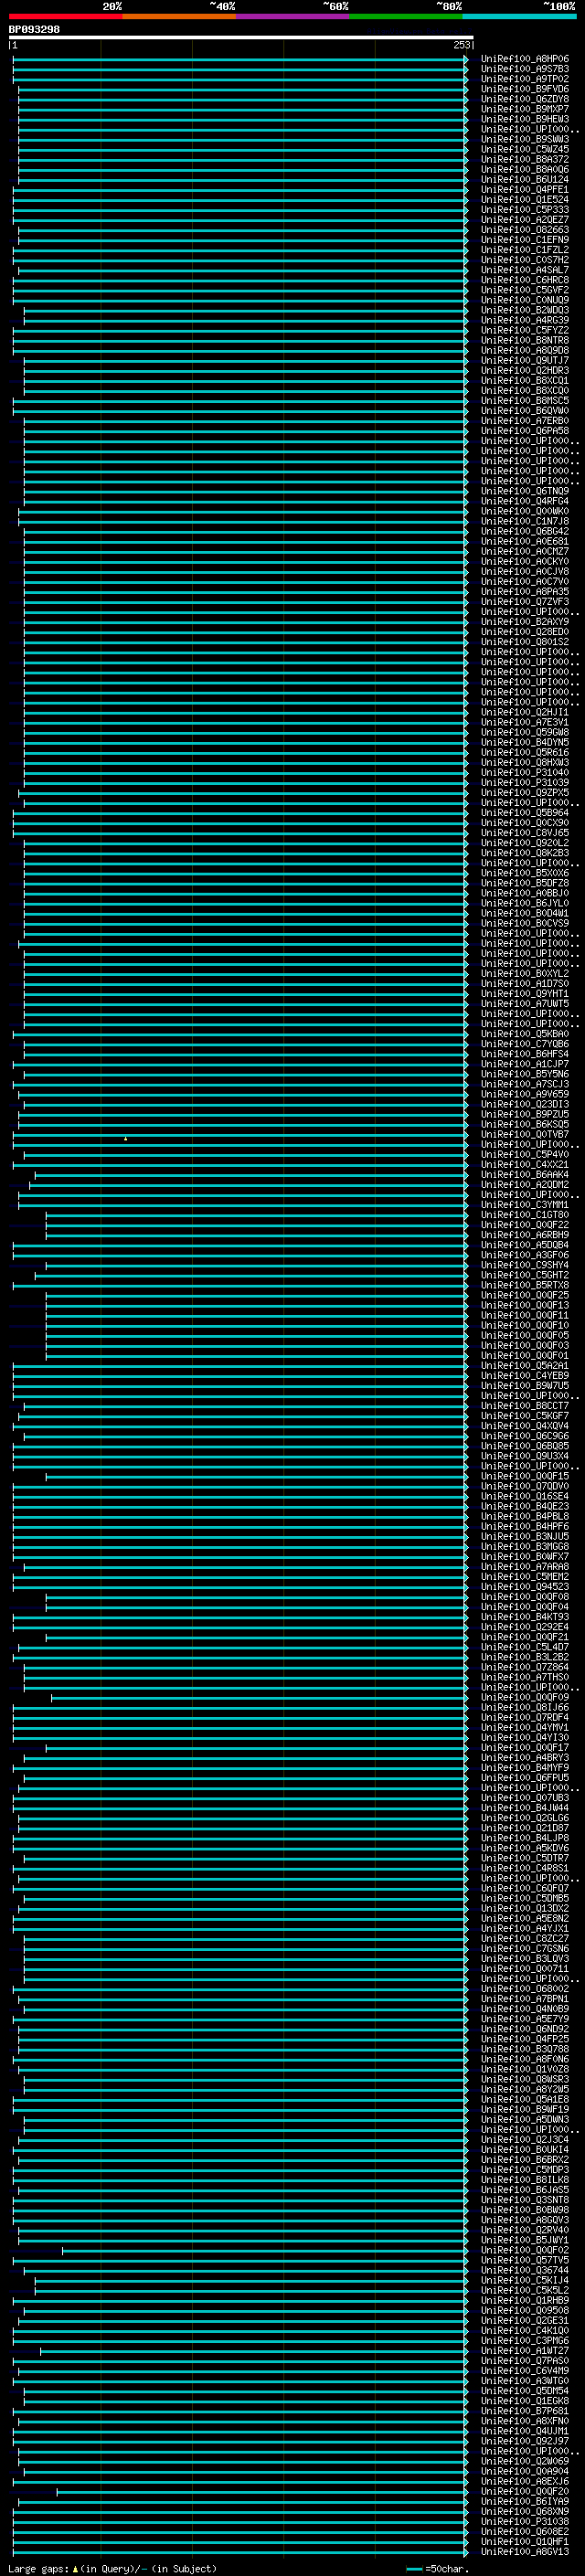Select the UniRef100_Q7PAS0 label
Screen dimensions: 585x2576
click(x=524, y=2360)
